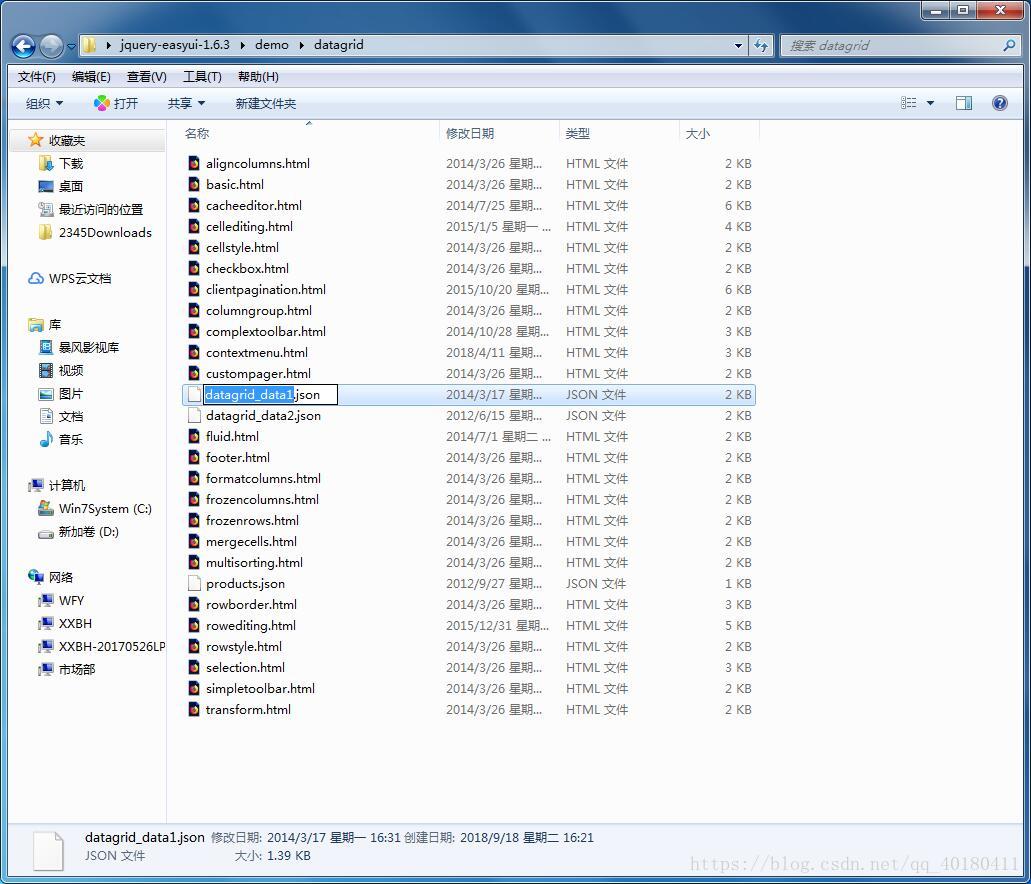
Task: Sort by the 大小 column header
Action: coord(698,134)
